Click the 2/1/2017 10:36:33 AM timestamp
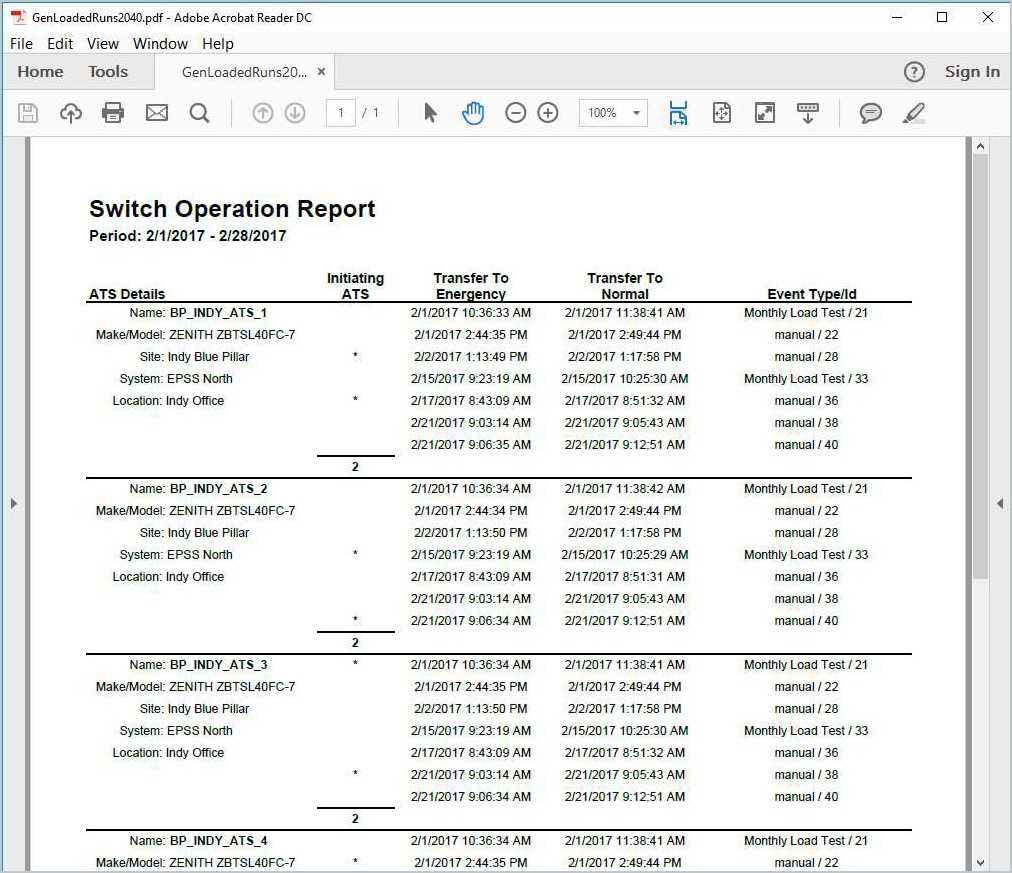 471,313
